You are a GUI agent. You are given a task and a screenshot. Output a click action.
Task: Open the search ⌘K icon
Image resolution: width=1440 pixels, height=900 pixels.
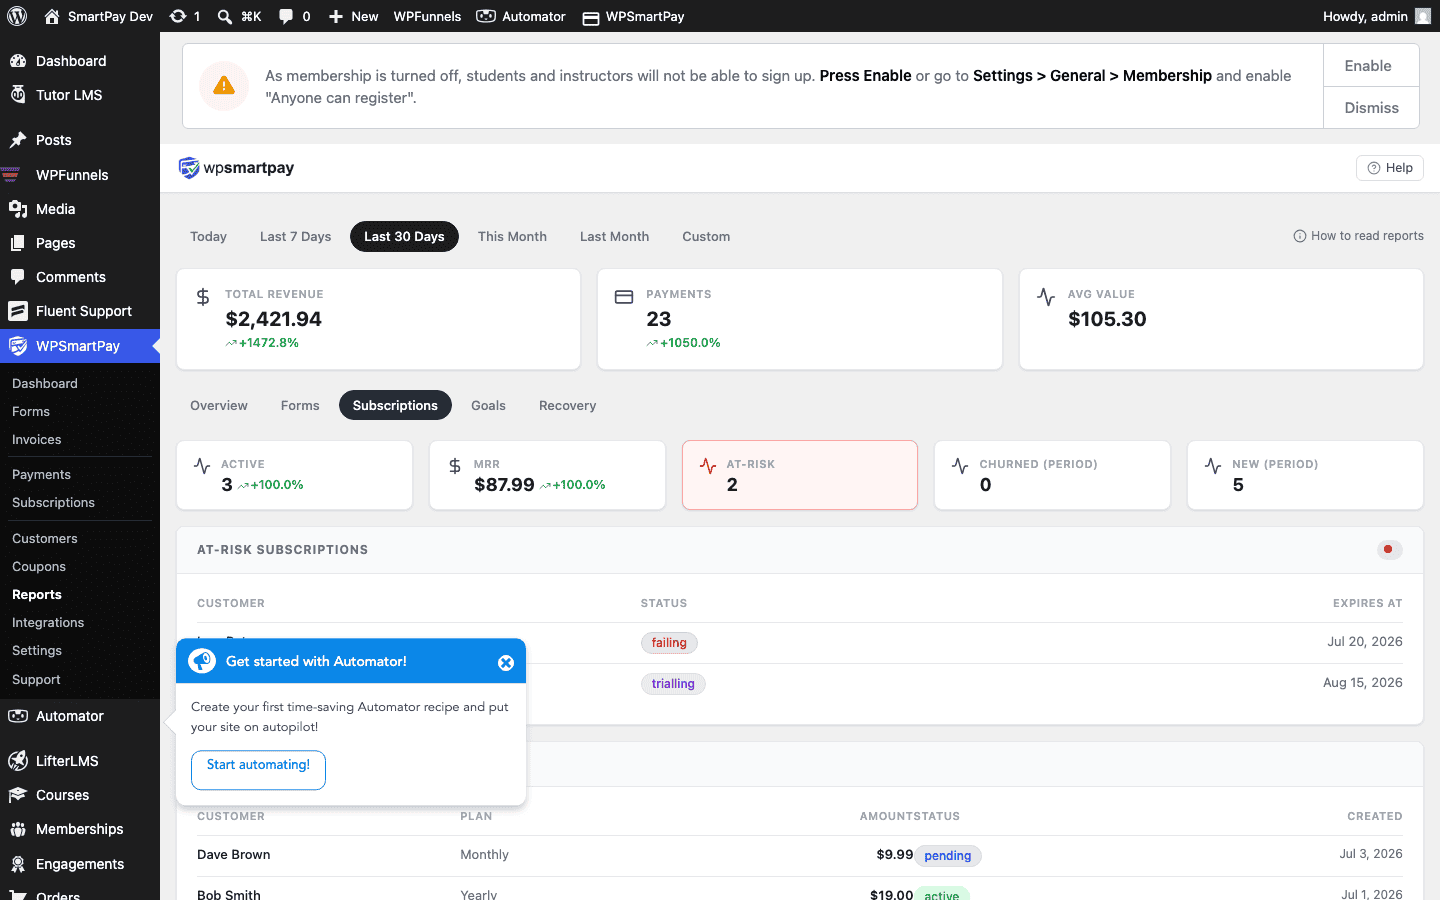tap(225, 16)
